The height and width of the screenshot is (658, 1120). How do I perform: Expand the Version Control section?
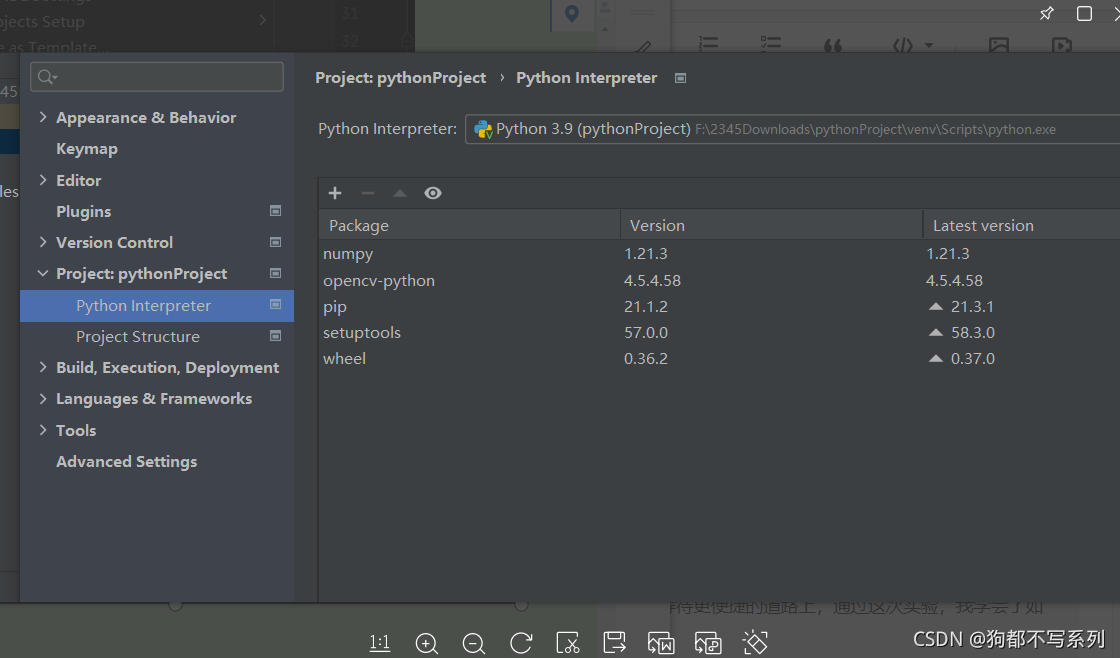[x=43, y=242]
